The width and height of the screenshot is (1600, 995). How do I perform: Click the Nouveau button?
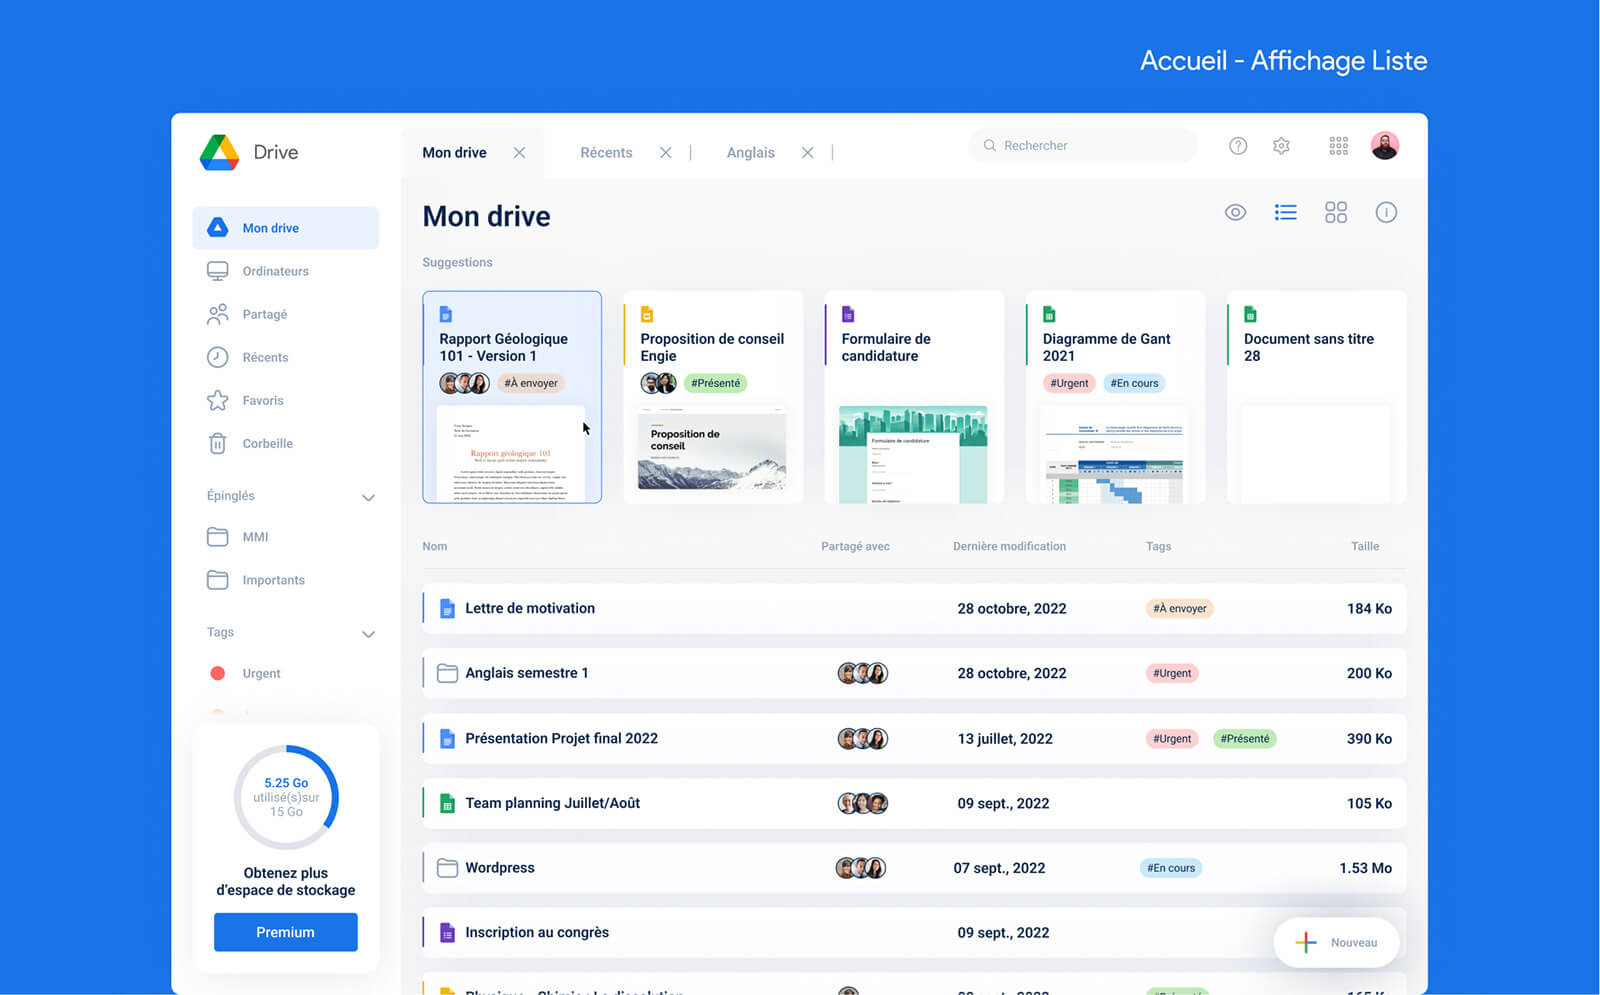(1336, 942)
